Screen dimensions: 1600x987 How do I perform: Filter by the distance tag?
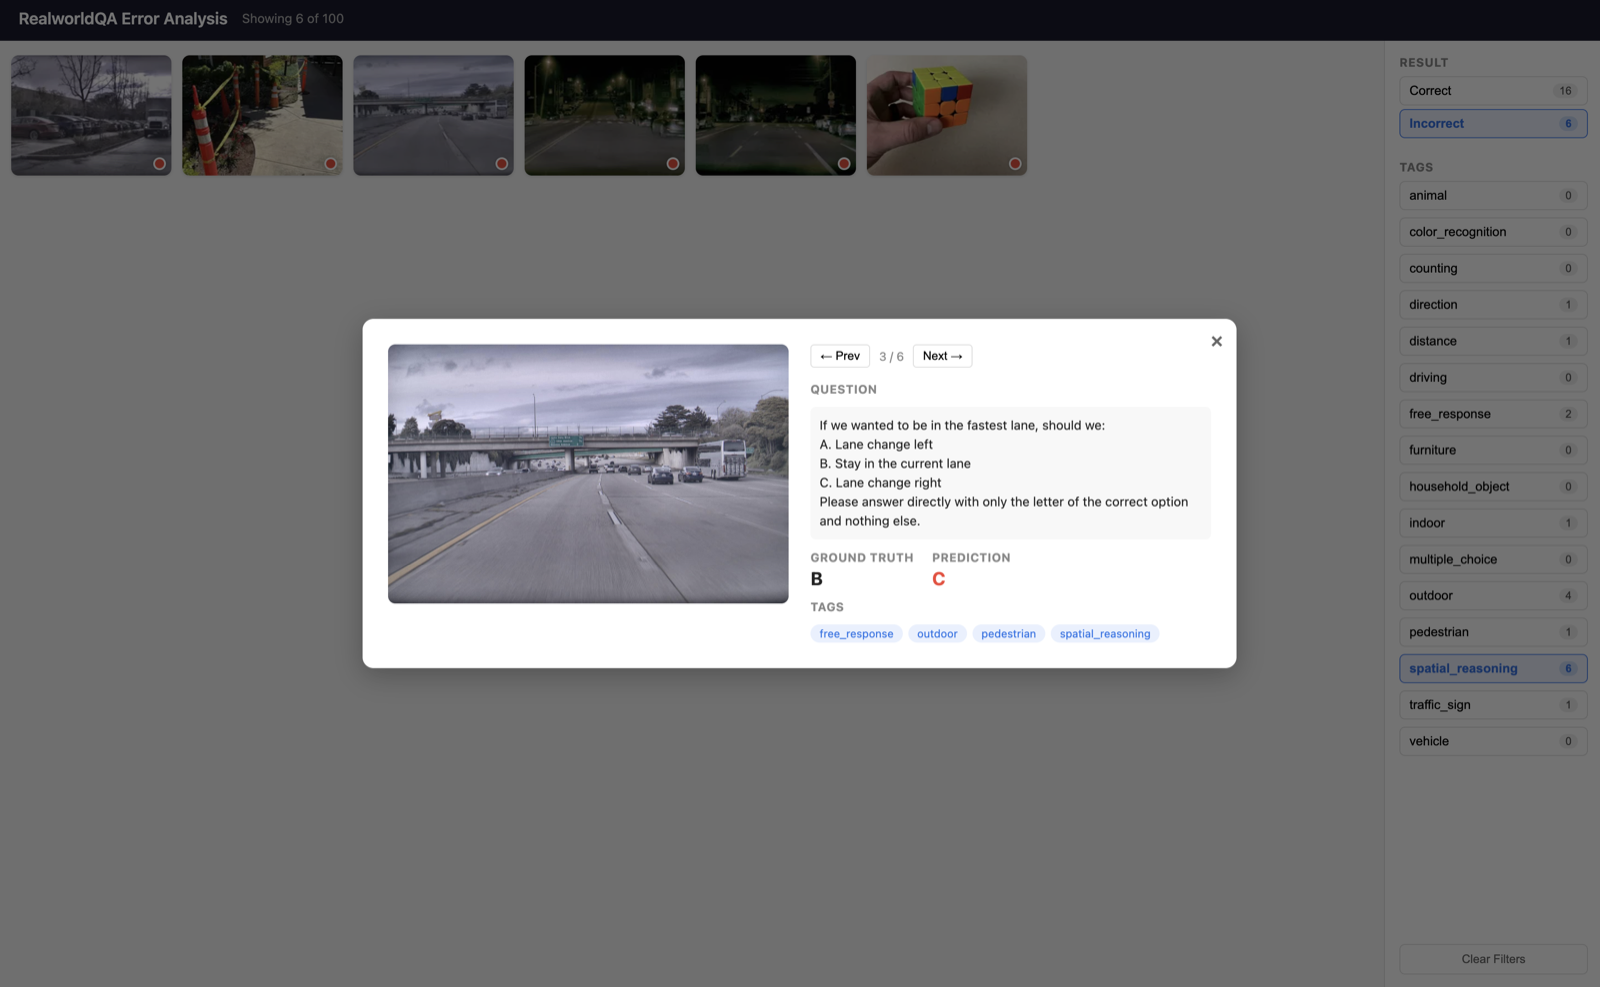pyautogui.click(x=1493, y=341)
